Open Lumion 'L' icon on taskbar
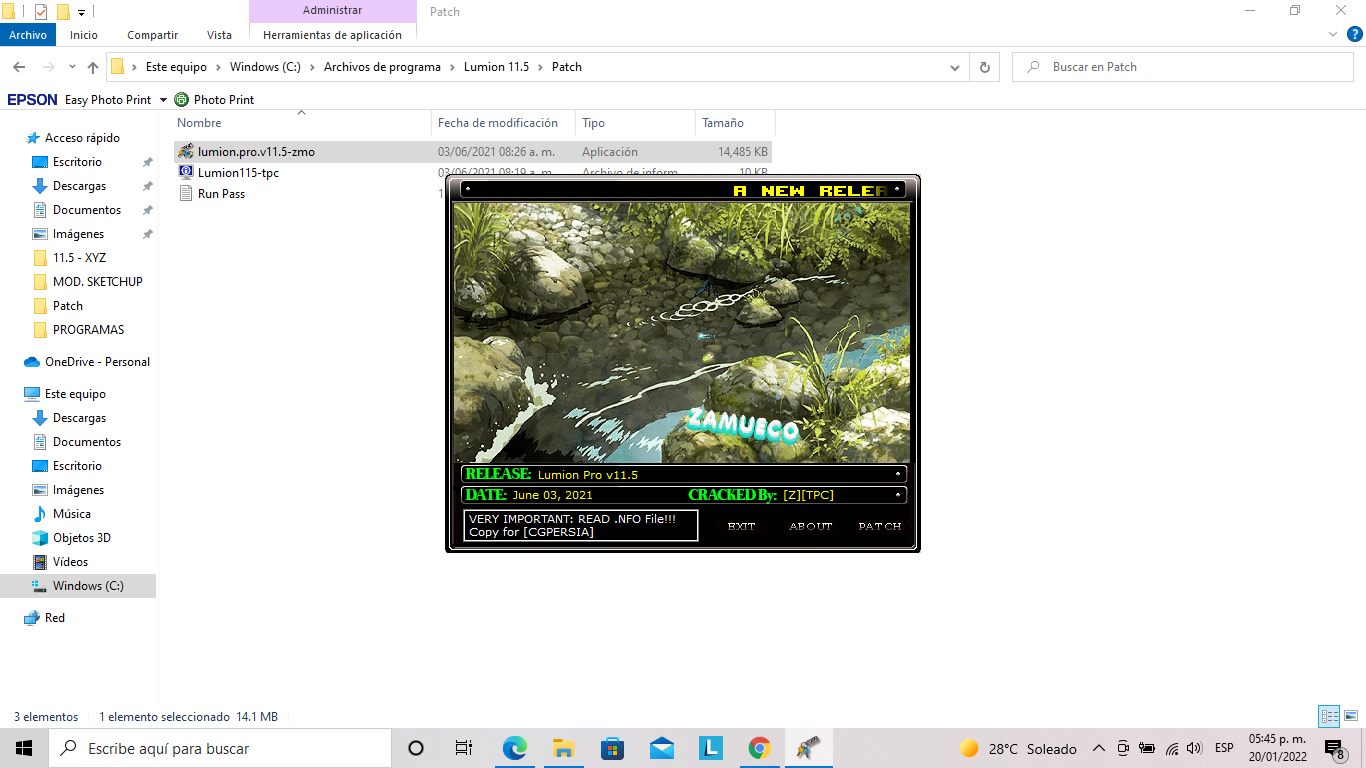The width and height of the screenshot is (1366, 768). 710,748
